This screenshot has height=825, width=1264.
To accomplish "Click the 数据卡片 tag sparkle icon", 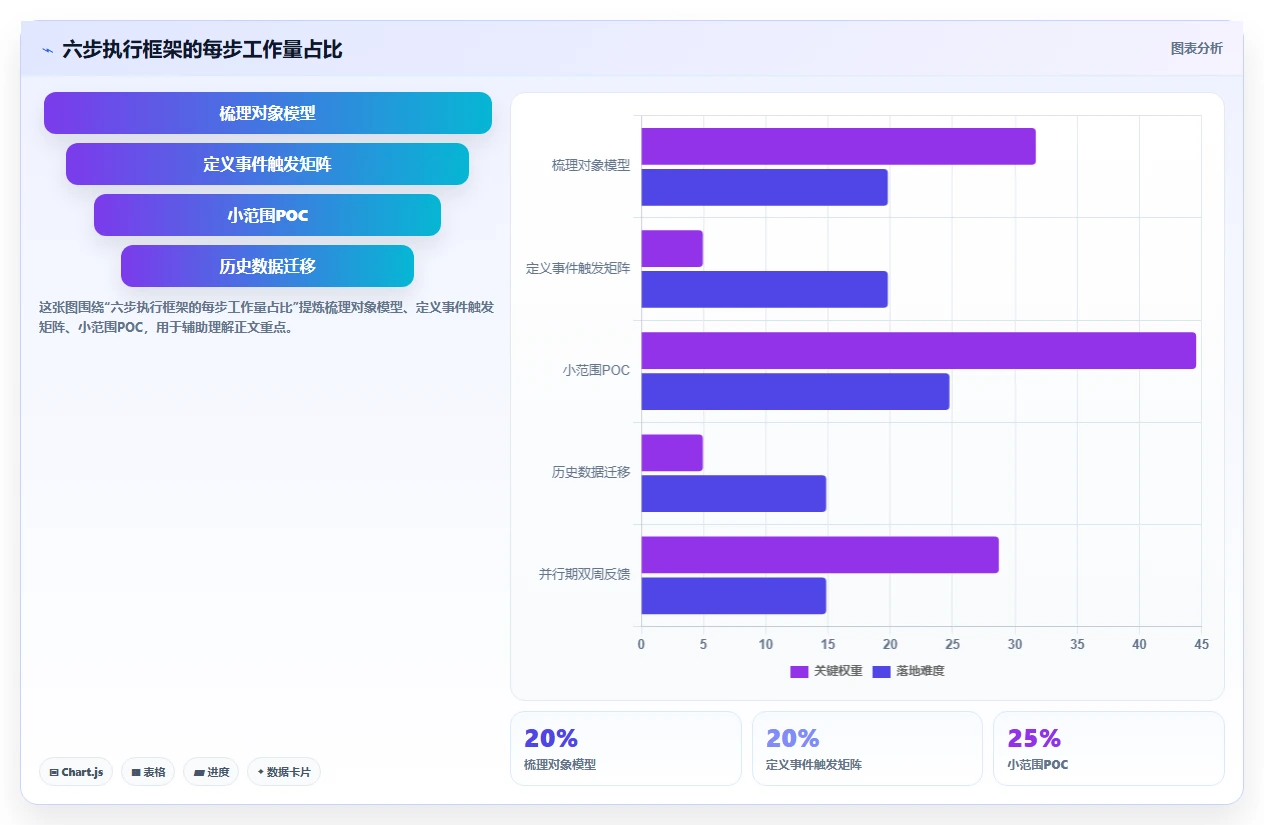I will coord(260,772).
